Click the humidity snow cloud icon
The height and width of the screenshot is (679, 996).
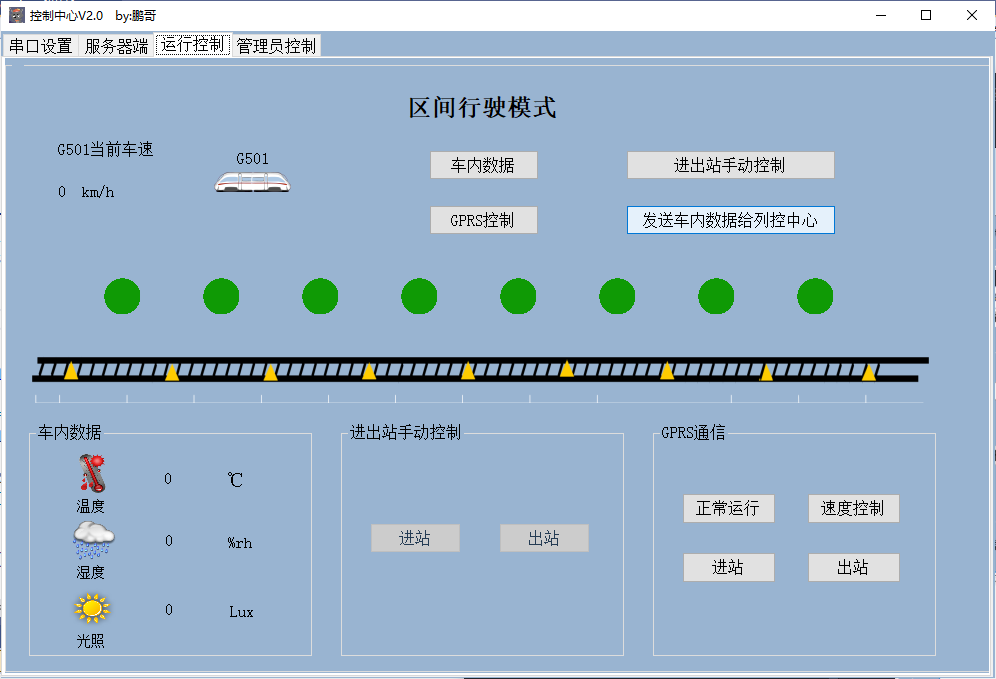click(91, 537)
